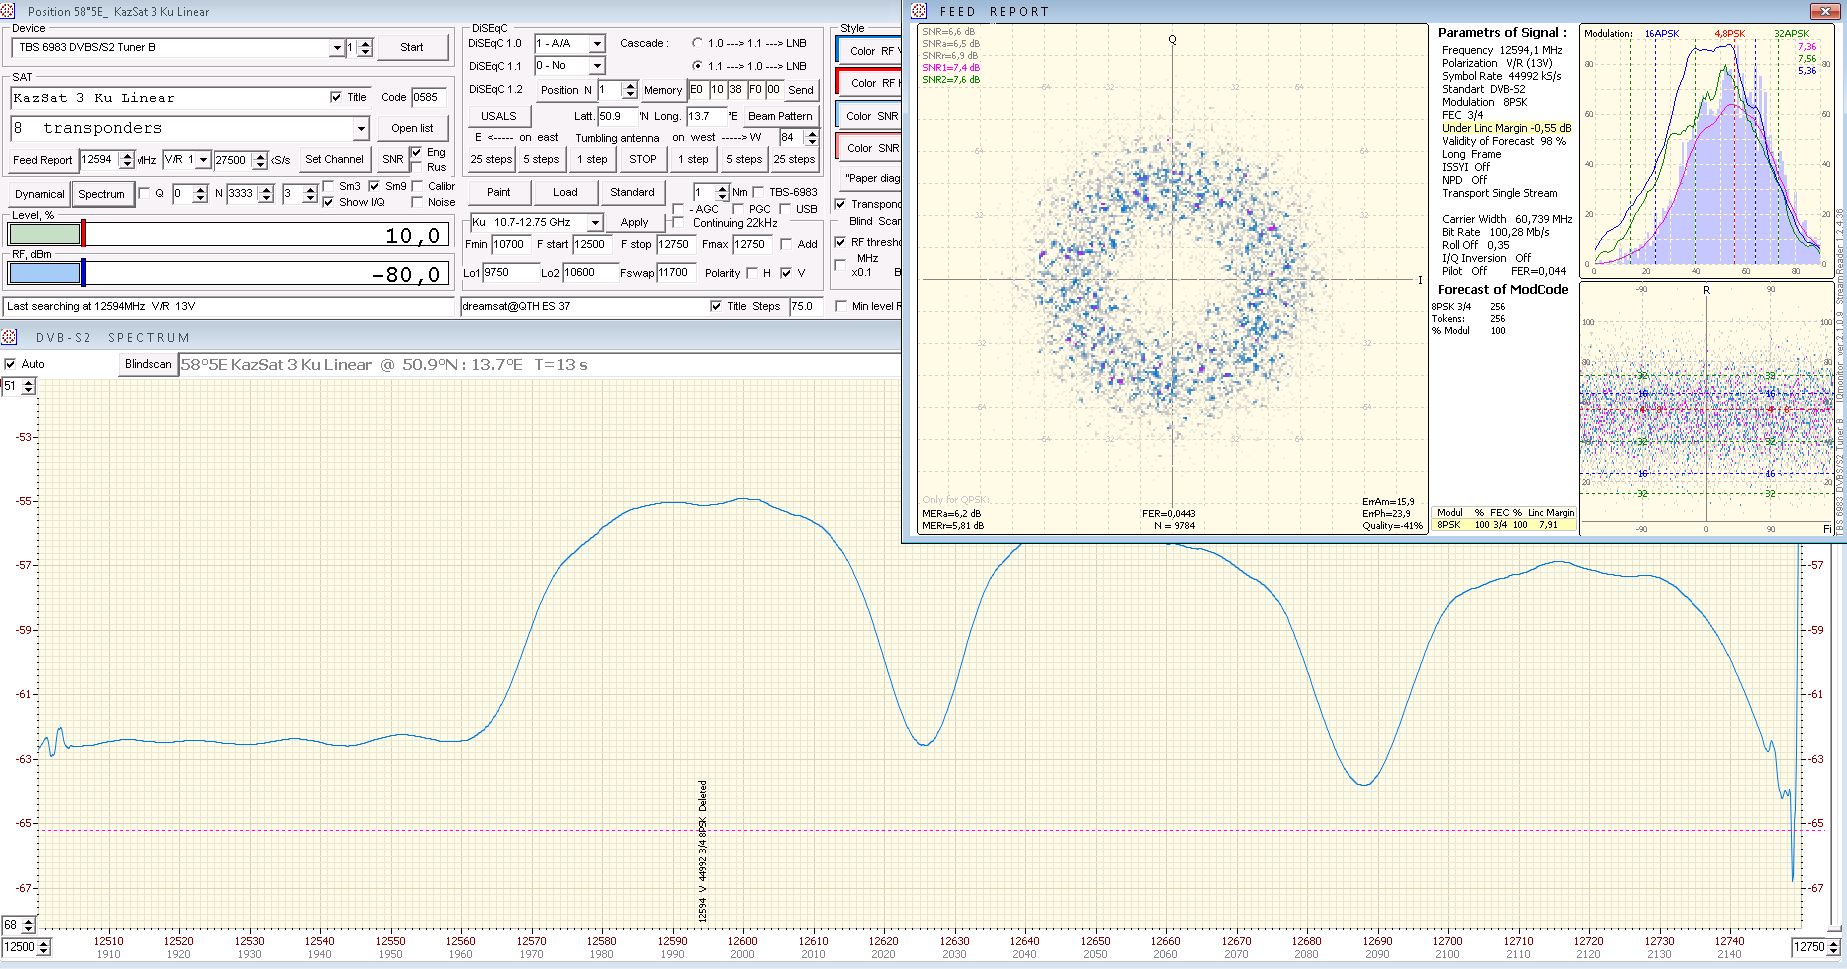This screenshot has width=1847, height=969.
Task: Expand the TBS 6983 device dropdown
Action: (337, 48)
